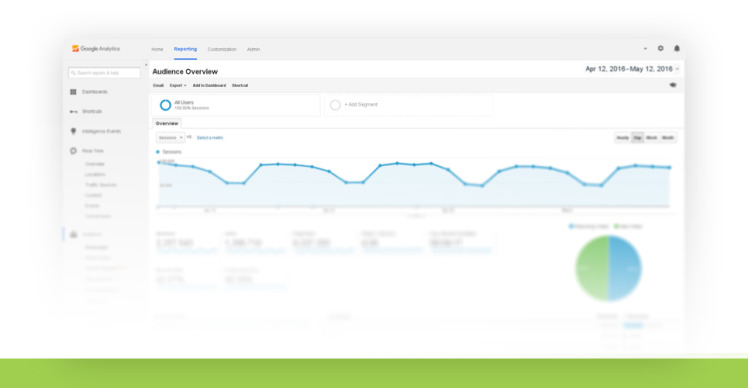The height and width of the screenshot is (388, 748).
Task: Open the notifications bell icon
Action: tap(676, 48)
